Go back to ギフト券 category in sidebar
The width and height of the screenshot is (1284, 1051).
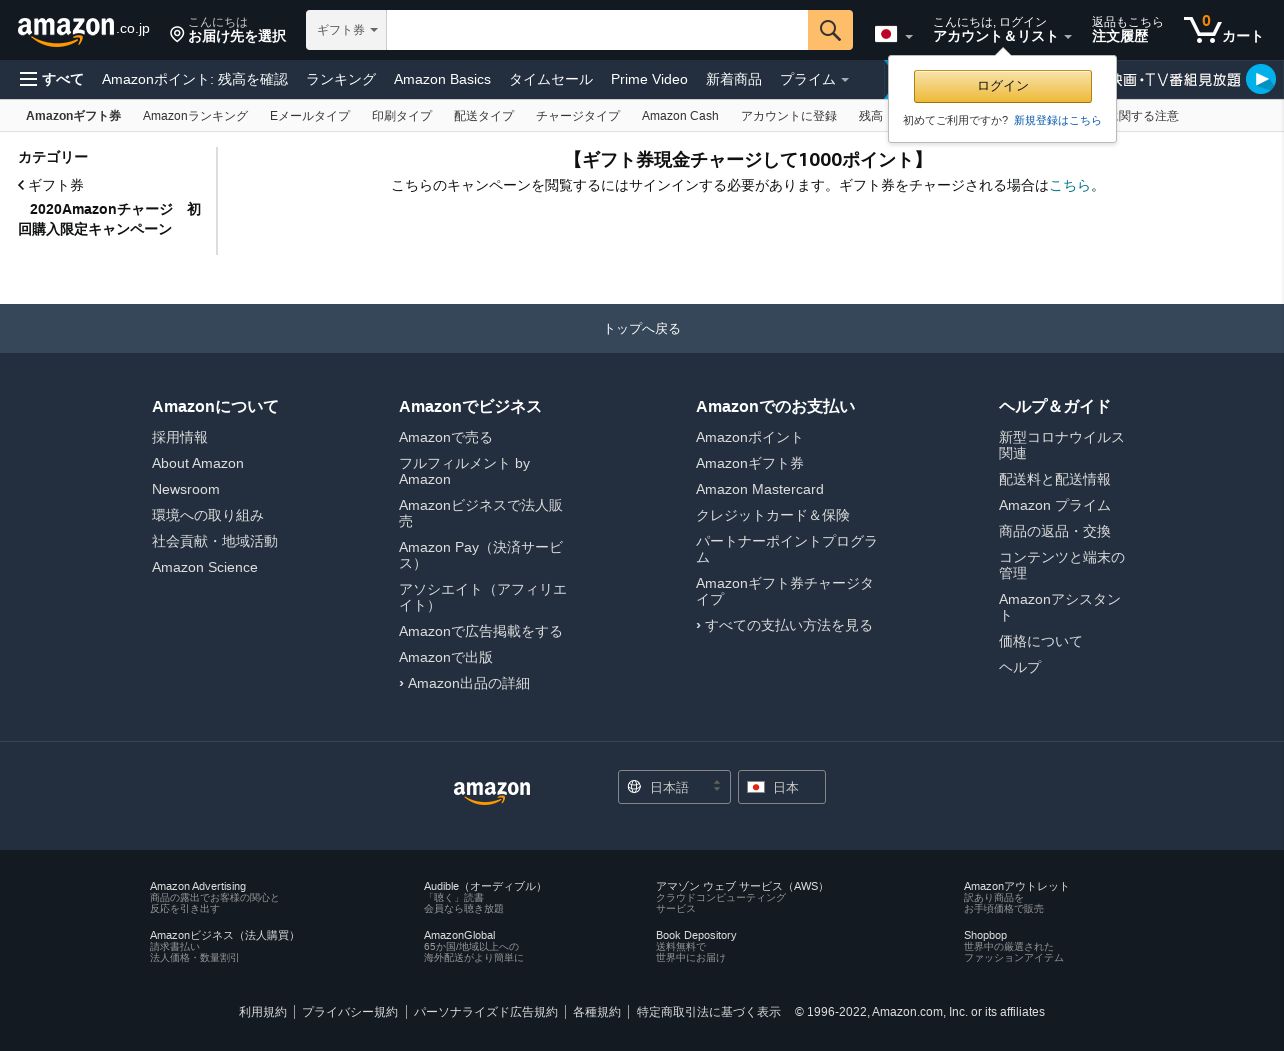[x=51, y=185]
